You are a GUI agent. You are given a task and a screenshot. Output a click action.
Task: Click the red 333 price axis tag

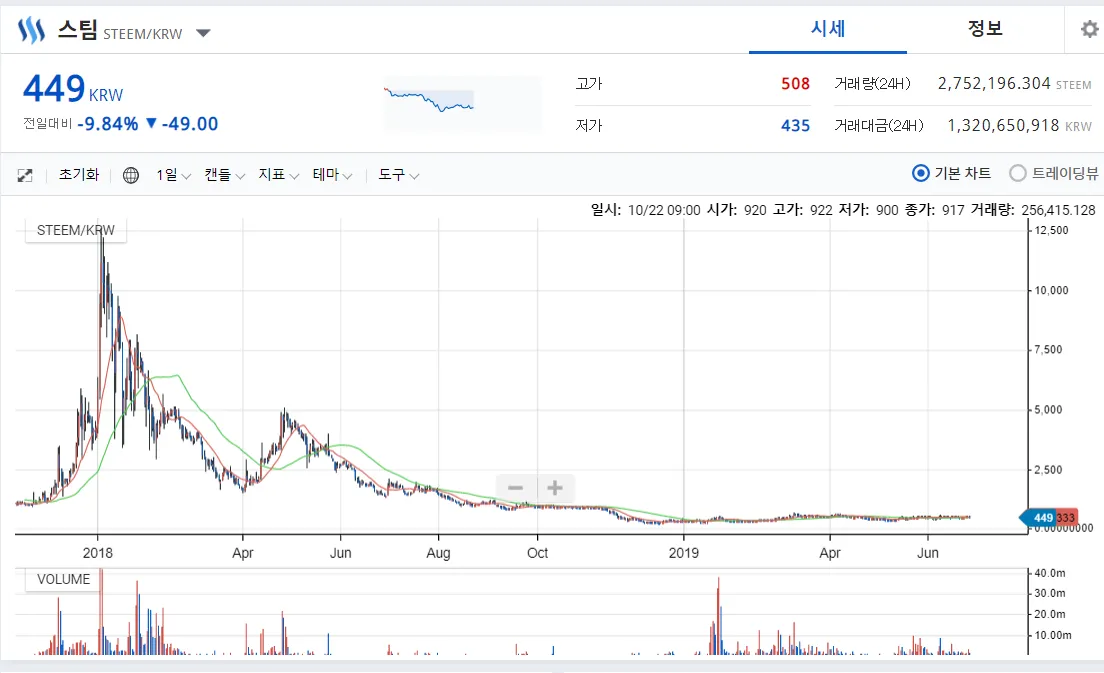(x=1066, y=517)
